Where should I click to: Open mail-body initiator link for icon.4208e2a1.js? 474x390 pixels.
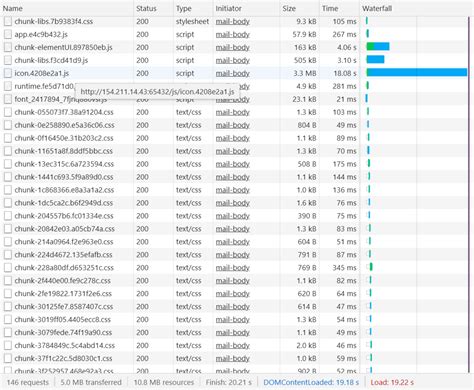pyautogui.click(x=233, y=73)
